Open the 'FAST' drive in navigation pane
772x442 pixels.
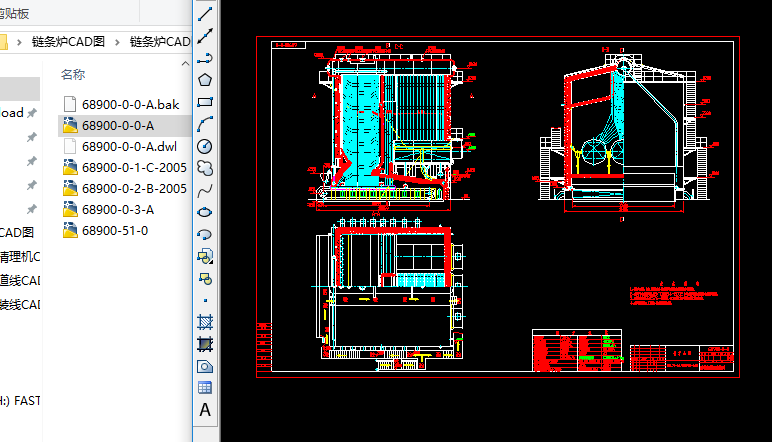[x=20, y=401]
